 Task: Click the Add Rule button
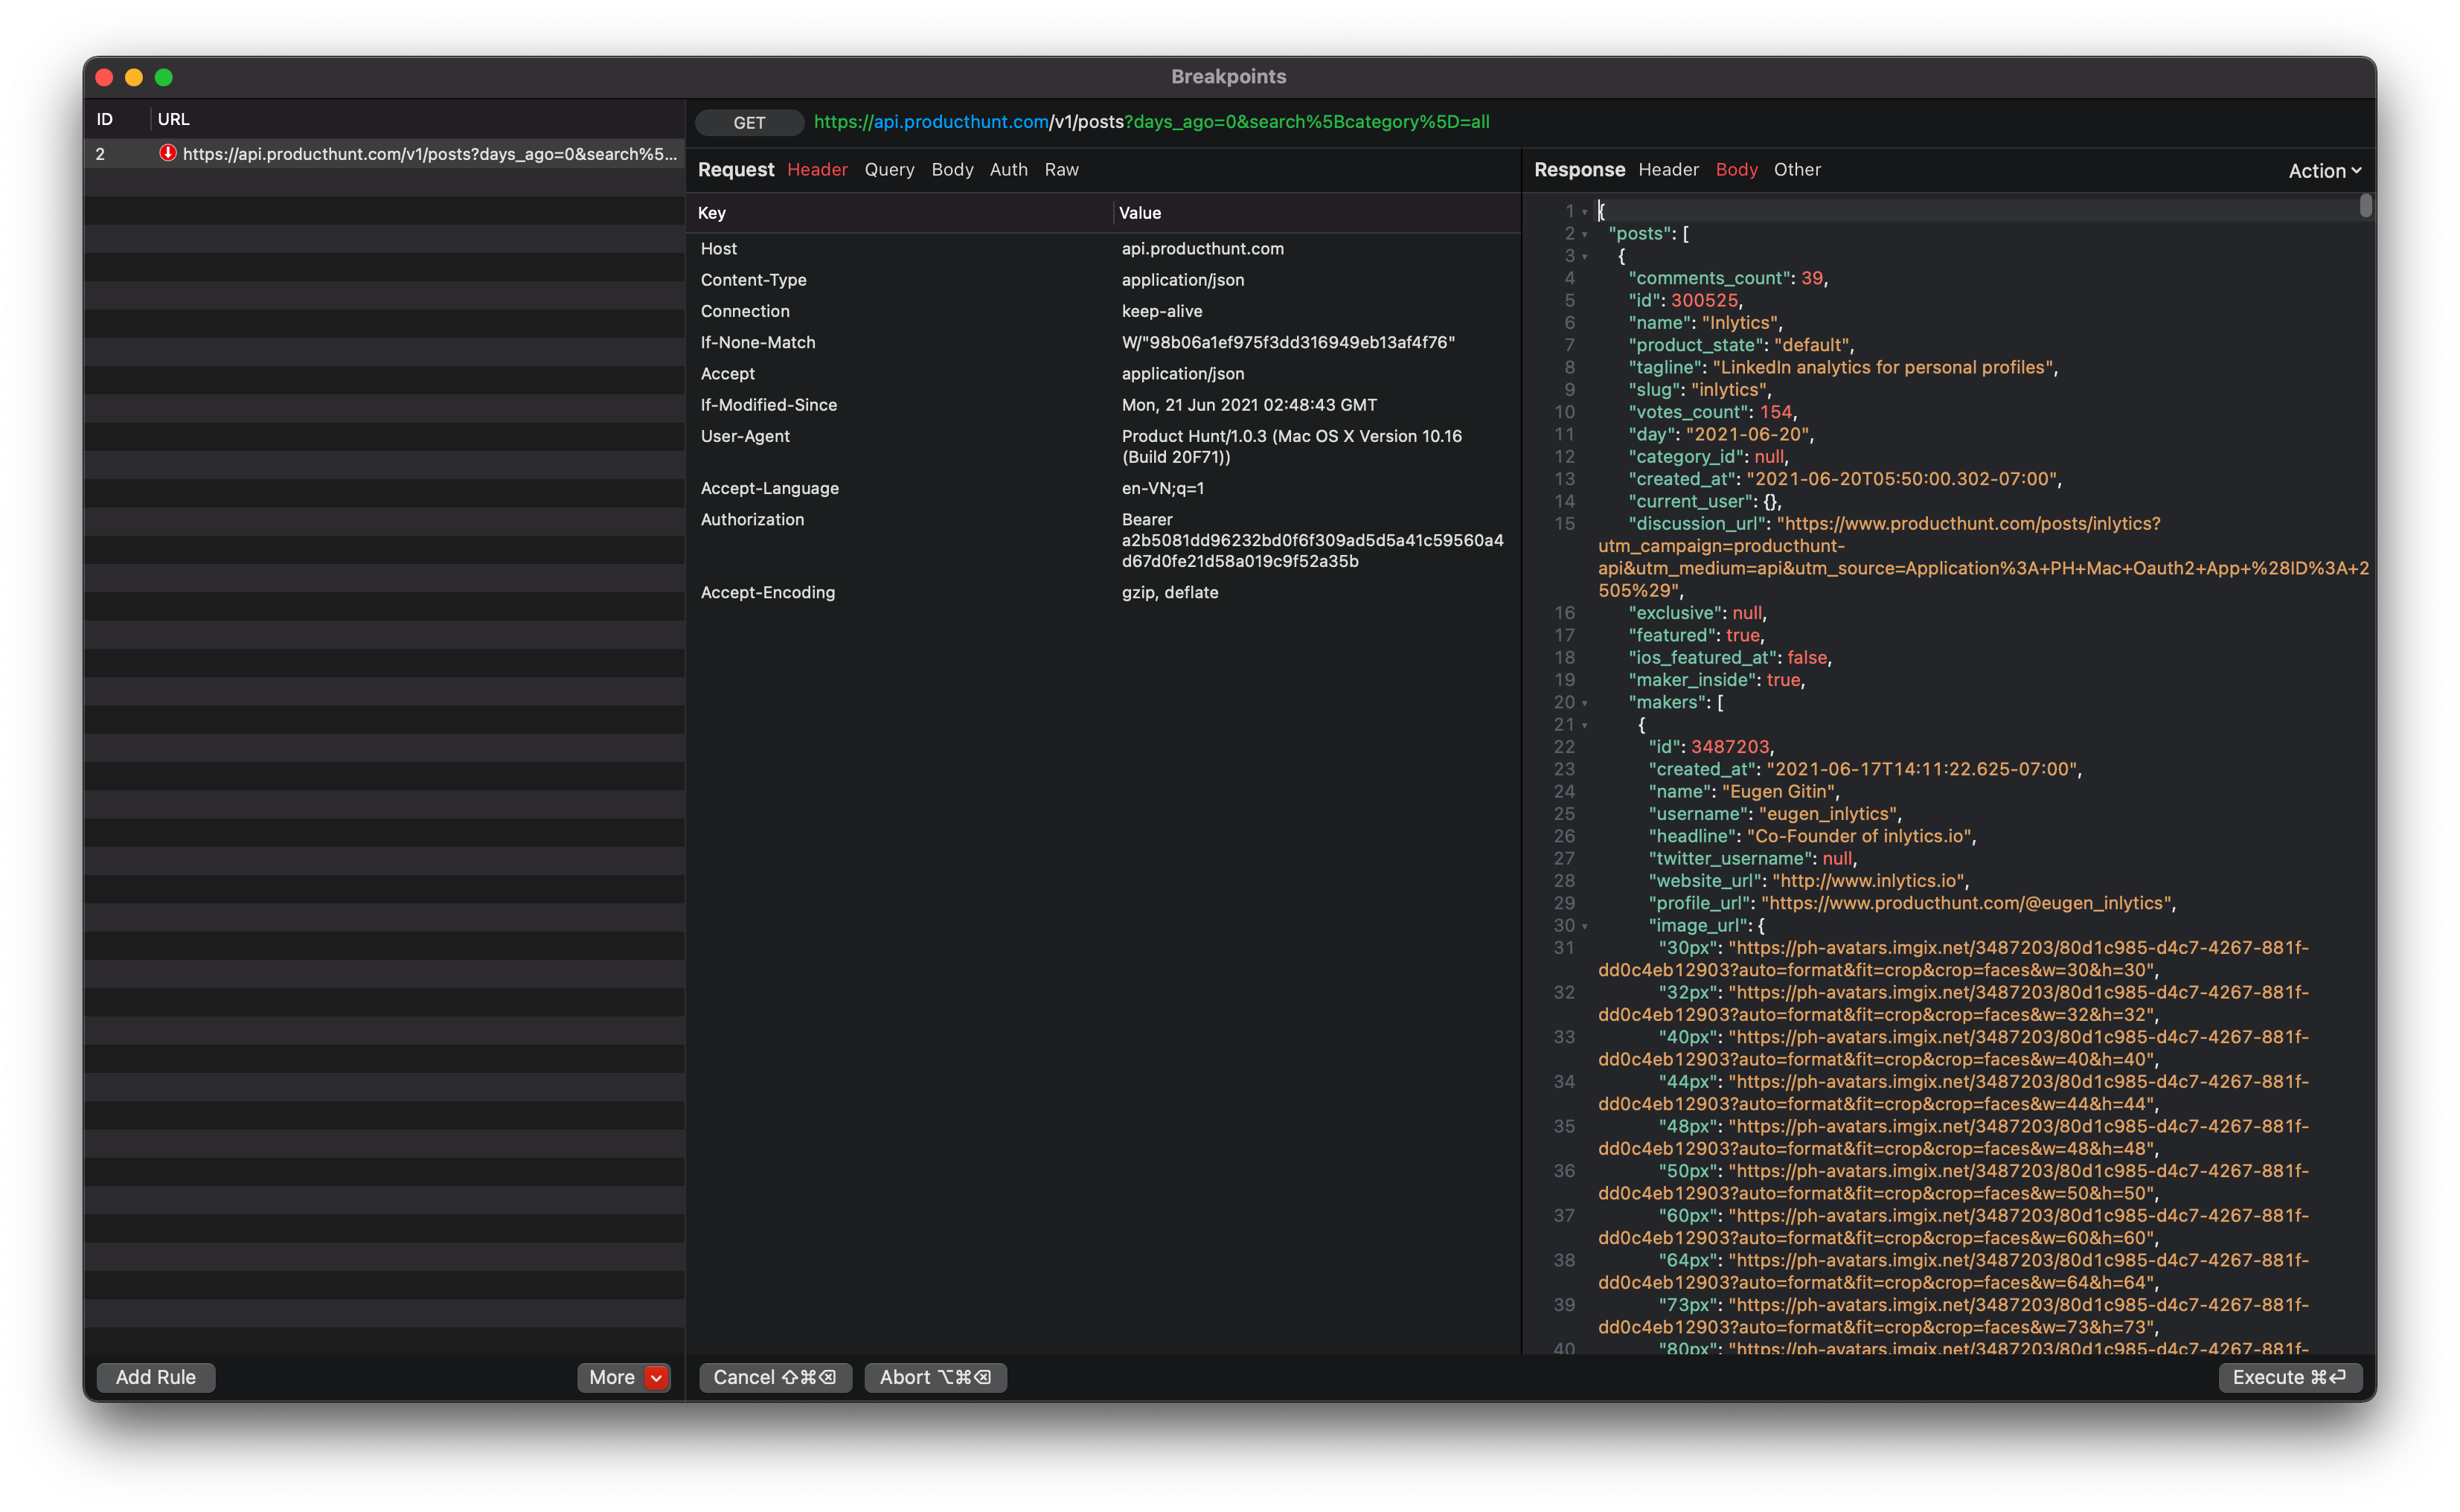click(156, 1377)
